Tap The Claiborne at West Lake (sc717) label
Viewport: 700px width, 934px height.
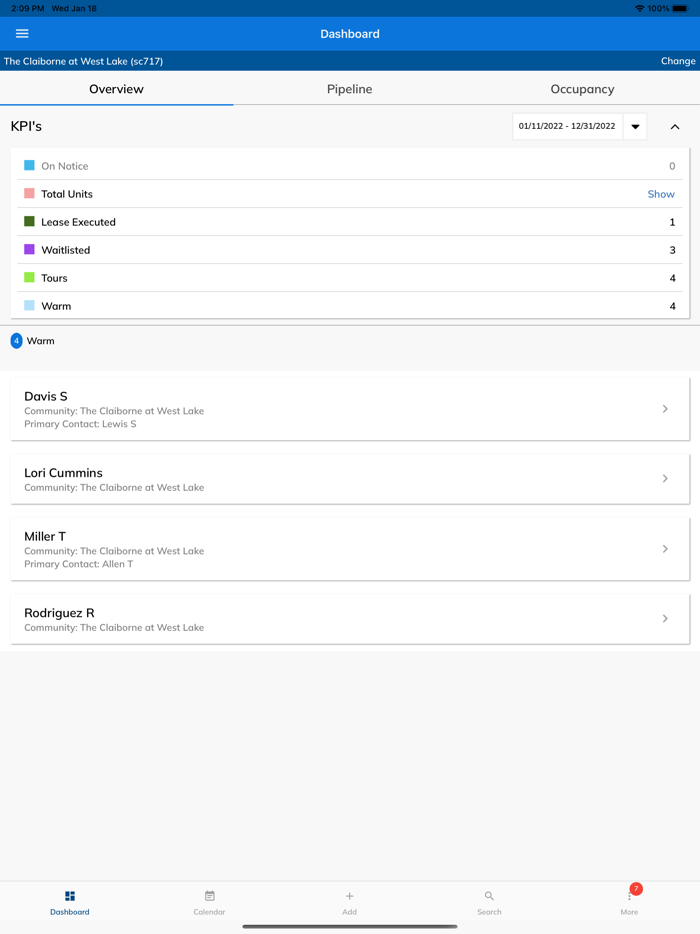click(x=83, y=61)
